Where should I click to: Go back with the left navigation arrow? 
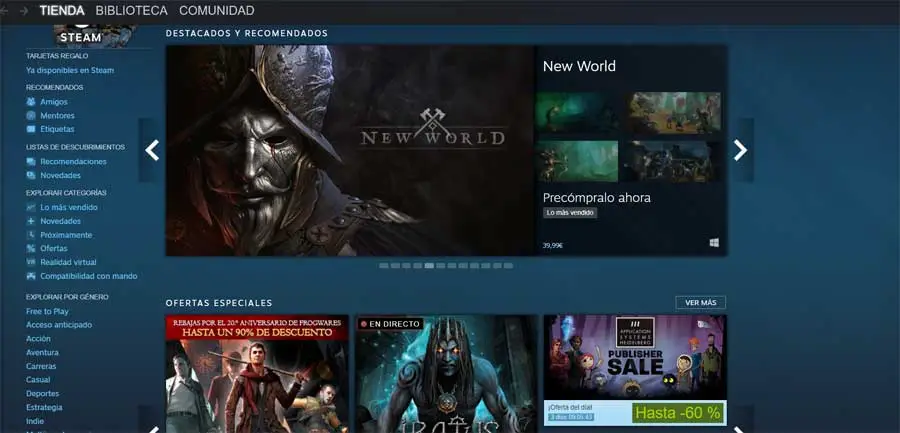coord(5,10)
